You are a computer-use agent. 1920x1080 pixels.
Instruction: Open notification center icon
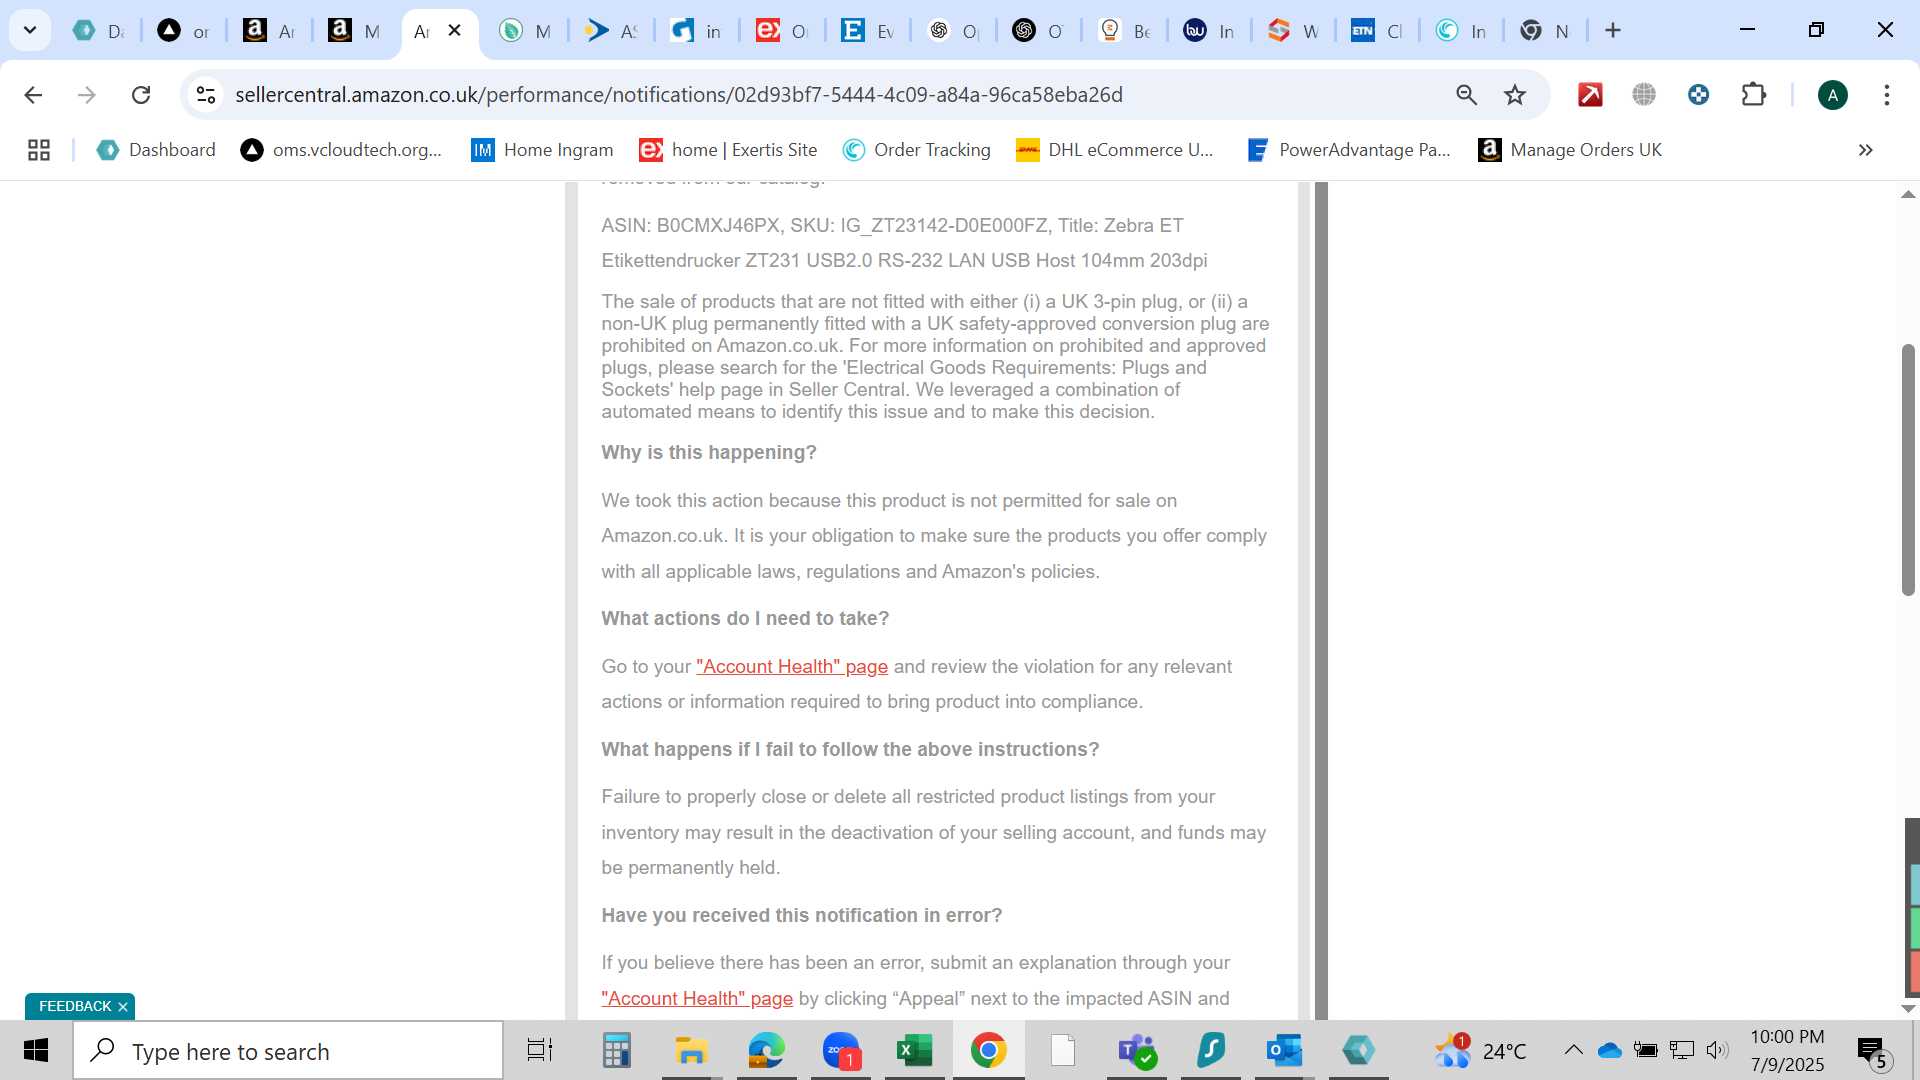(1872, 1051)
